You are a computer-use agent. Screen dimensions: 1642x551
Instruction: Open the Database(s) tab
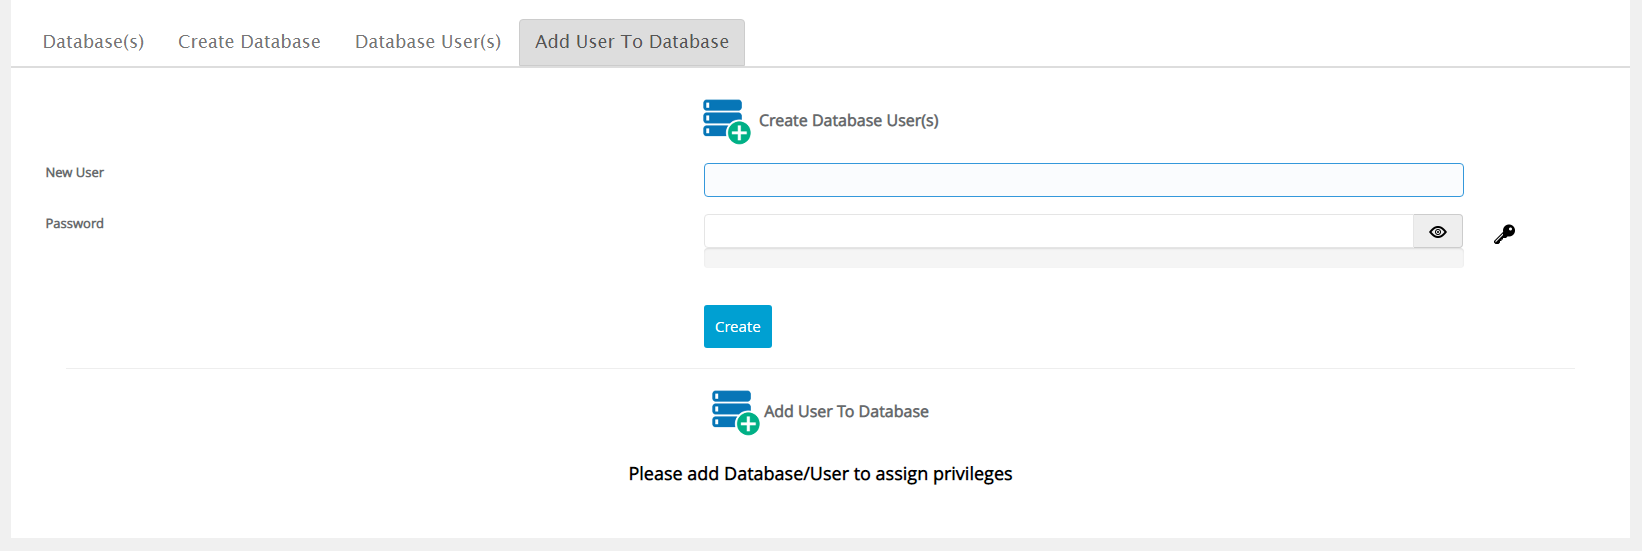(93, 42)
